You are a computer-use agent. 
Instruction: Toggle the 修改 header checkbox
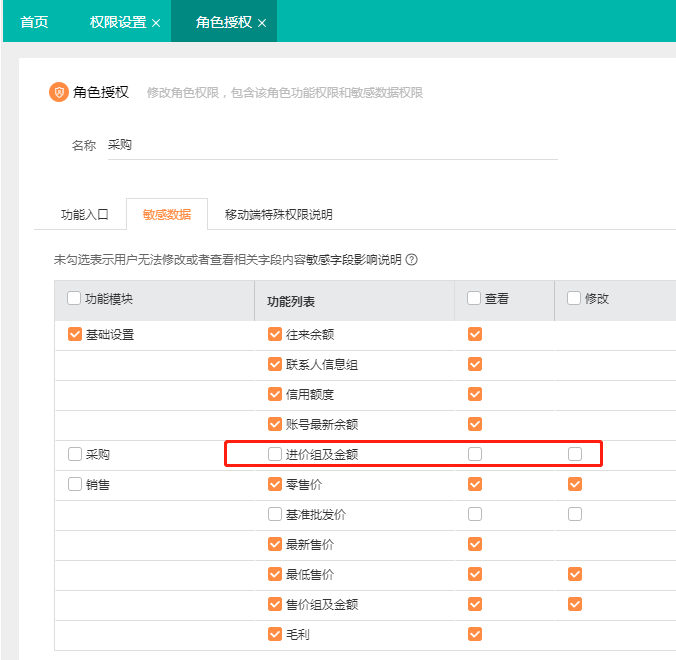pos(574,298)
